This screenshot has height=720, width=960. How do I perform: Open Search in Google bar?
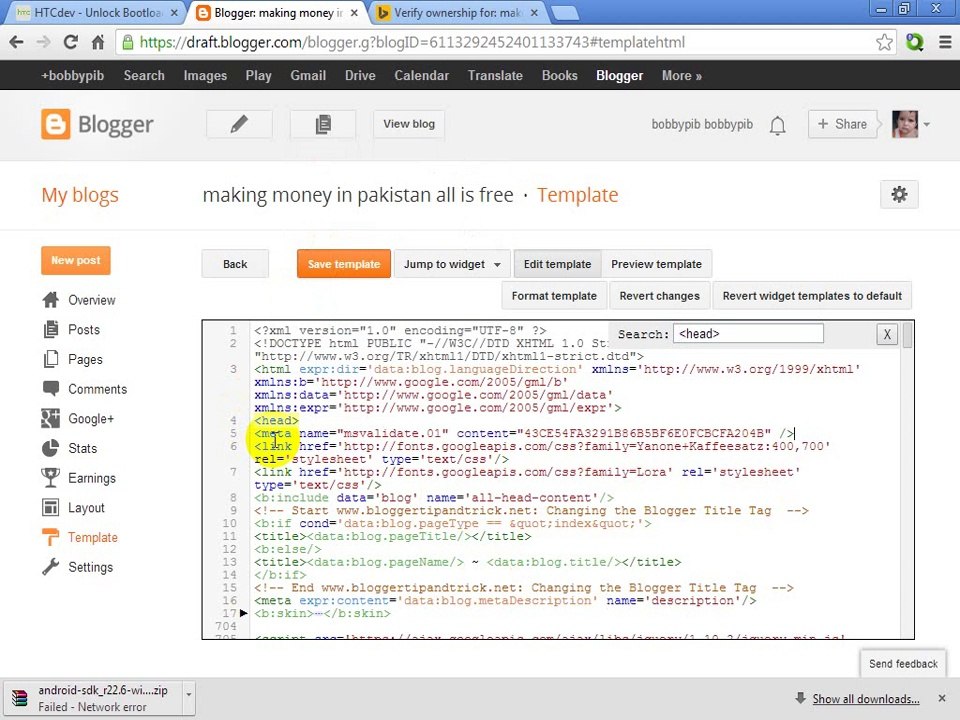144,75
